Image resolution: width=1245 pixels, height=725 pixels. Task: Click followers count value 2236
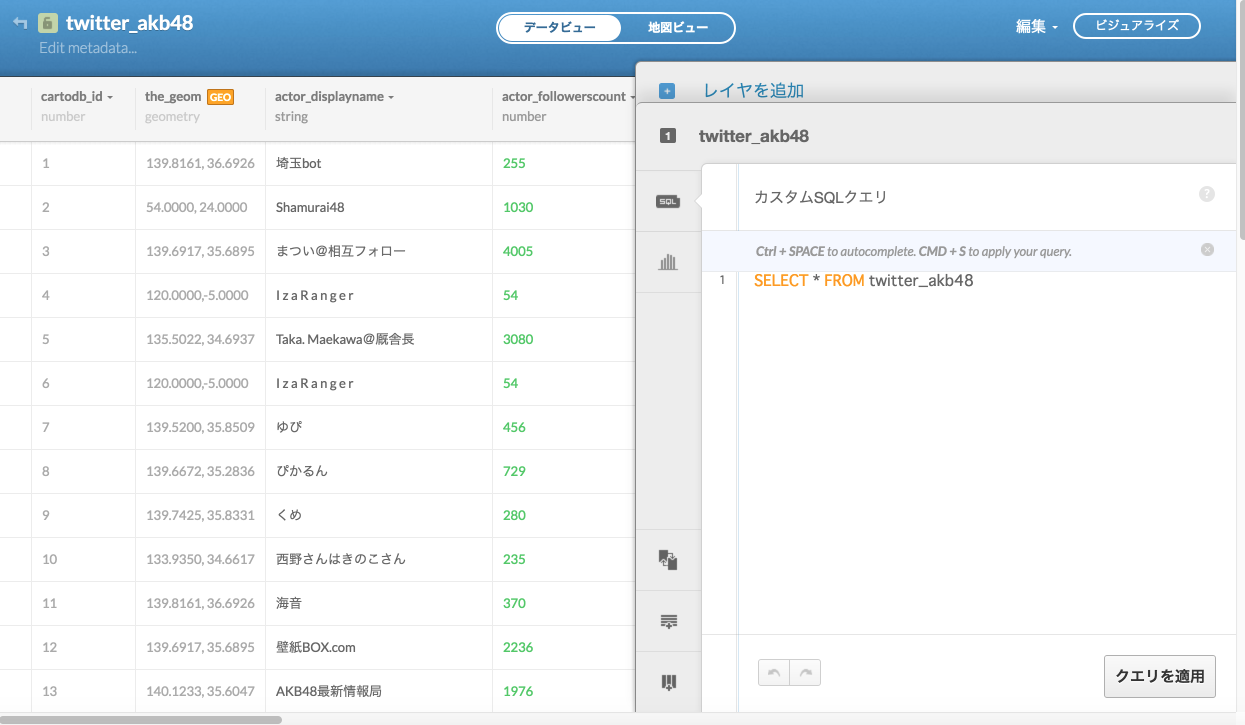pos(518,647)
